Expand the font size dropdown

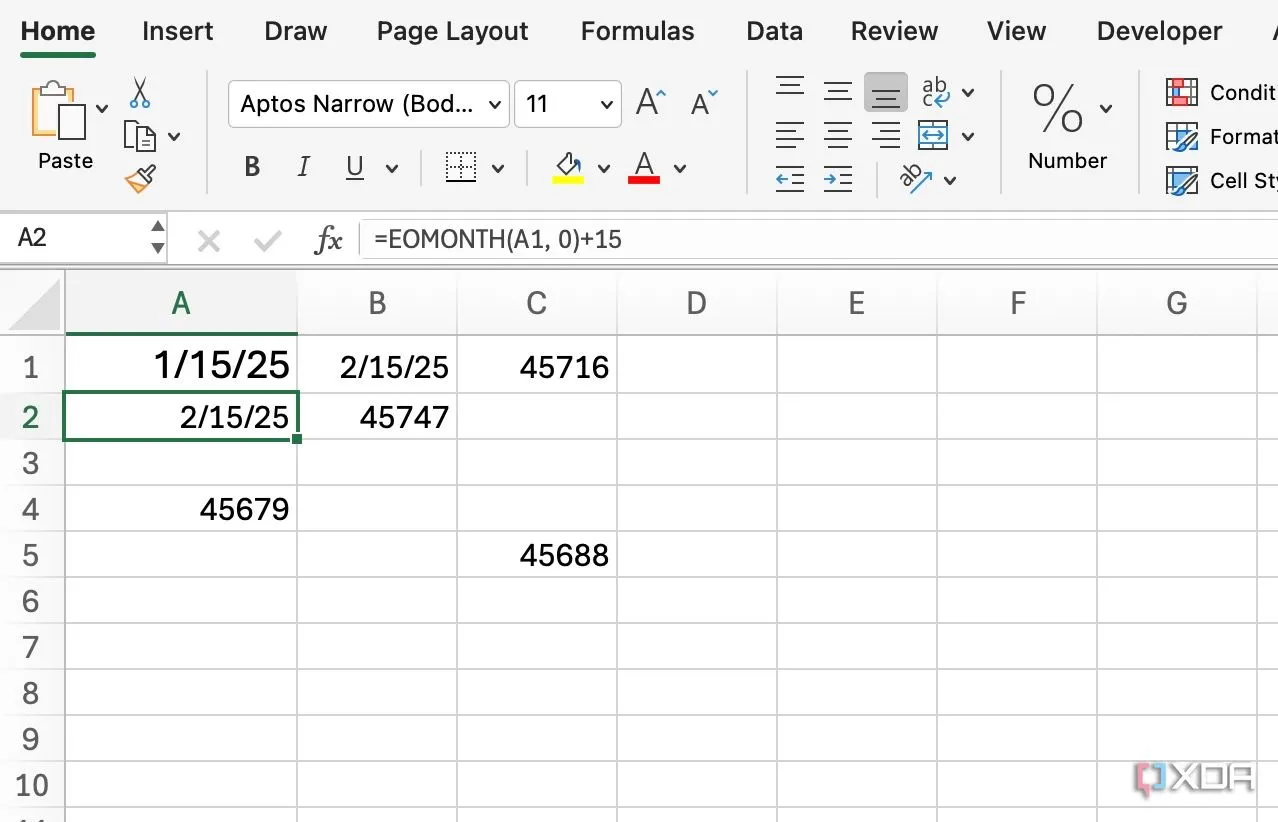coord(606,104)
